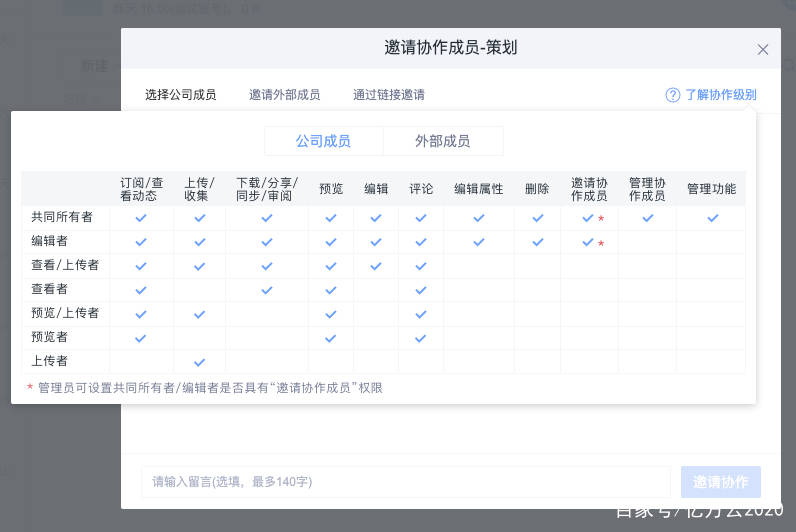Viewport: 796px width, 532px height.
Task: Open 选择公司成员 tab
Action: coord(180,95)
